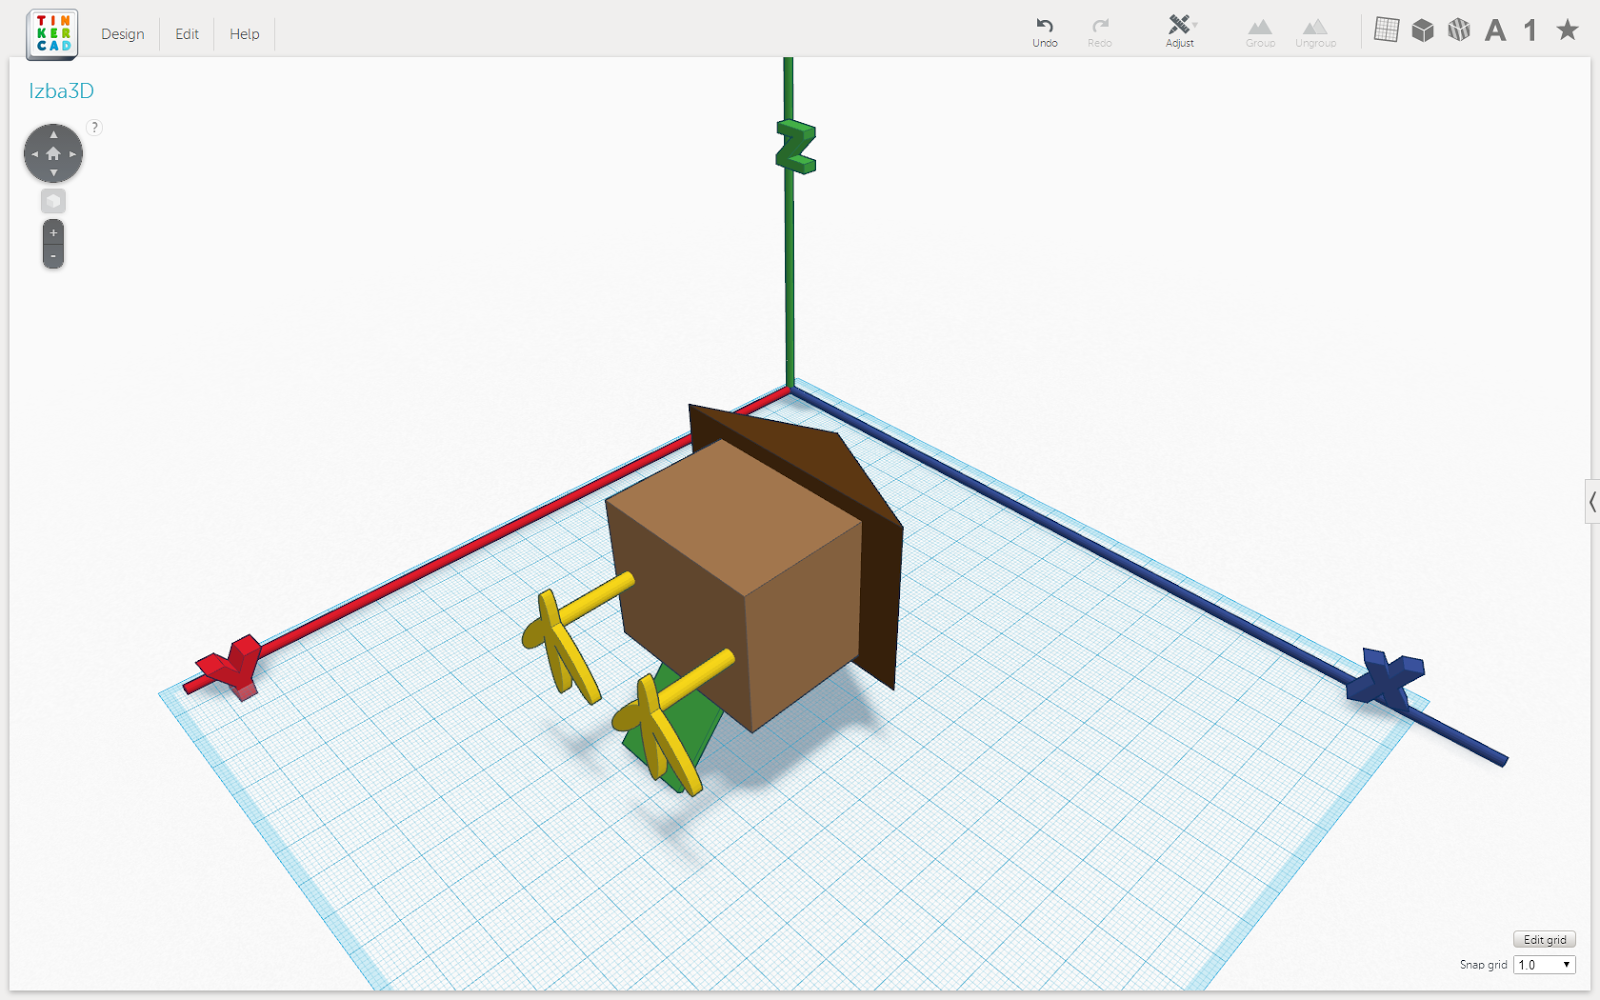Viewport: 1600px width, 1000px height.
Task: Click the Group shapes icon
Action: click(1260, 33)
